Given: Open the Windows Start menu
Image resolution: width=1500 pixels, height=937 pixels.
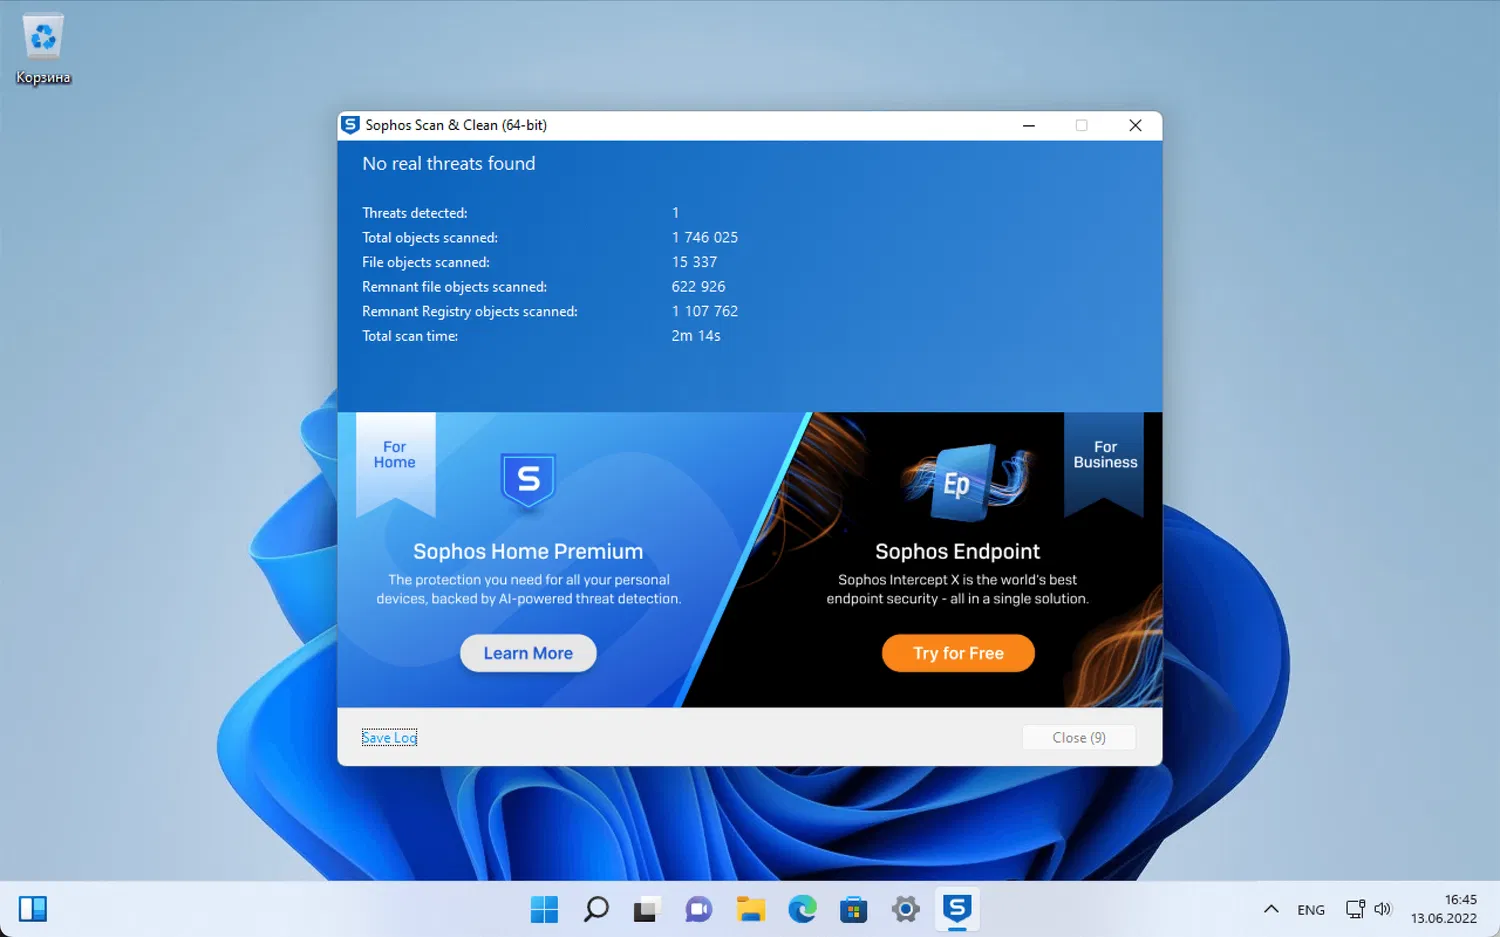Looking at the screenshot, I should click(545, 909).
